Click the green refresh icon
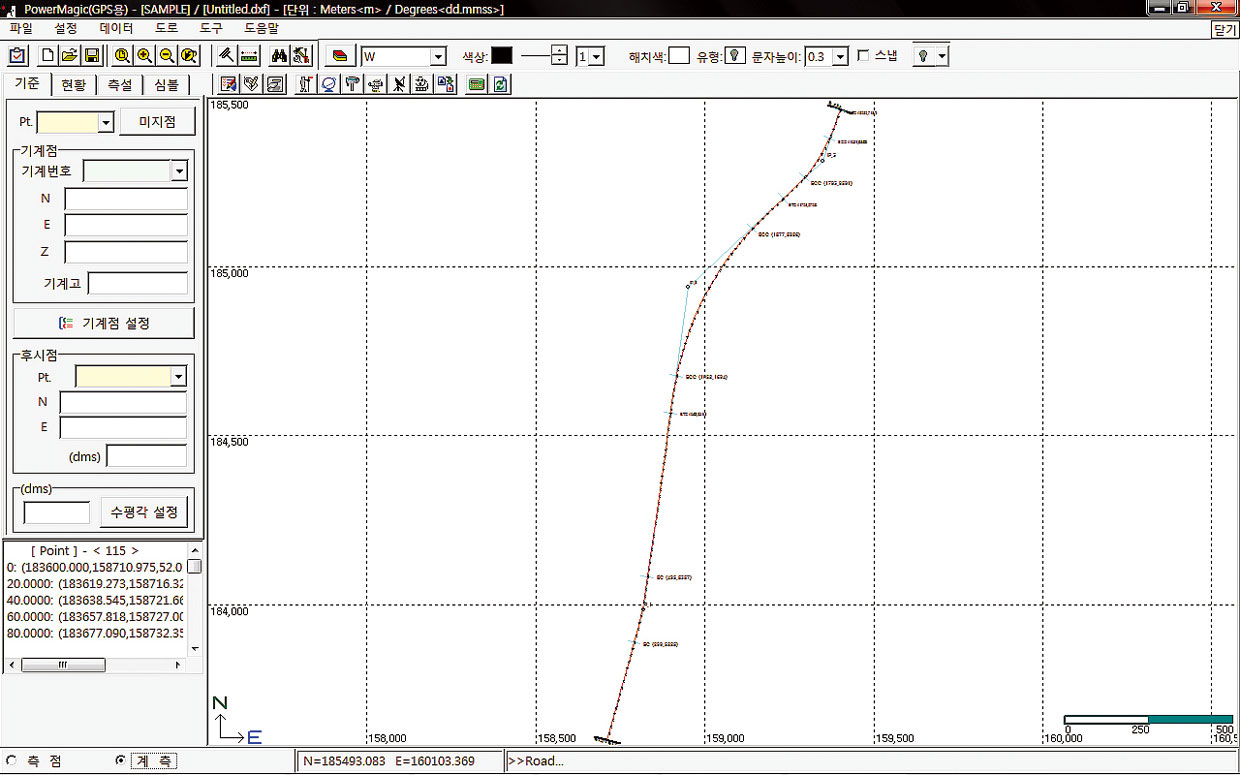The image size is (1240, 775). click(499, 84)
